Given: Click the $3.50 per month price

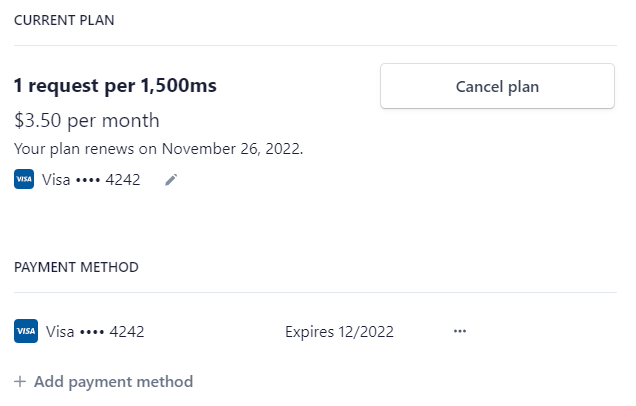Looking at the screenshot, I should point(87,120).
